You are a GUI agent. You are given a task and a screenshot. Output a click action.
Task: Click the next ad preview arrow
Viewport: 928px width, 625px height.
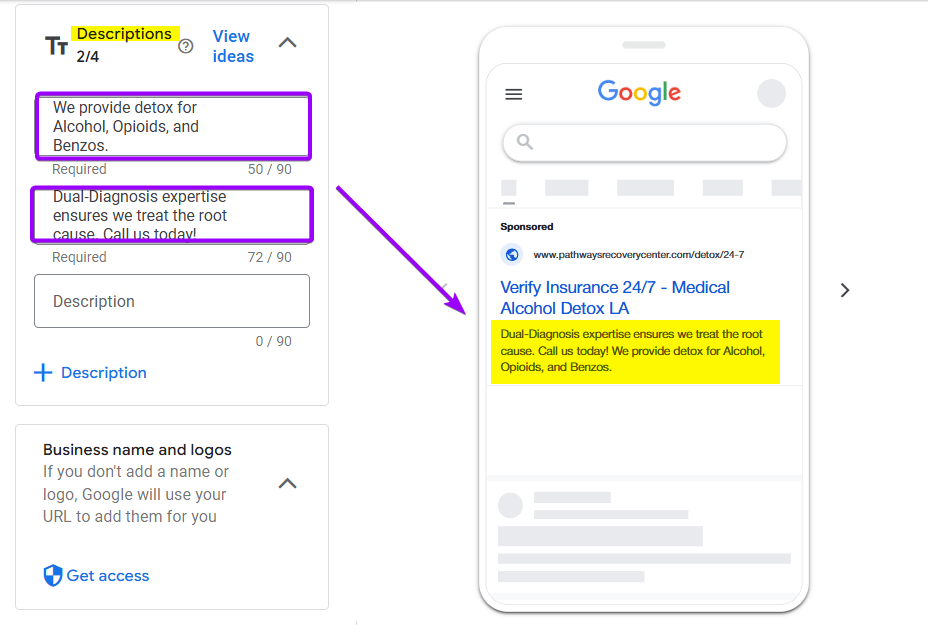[x=845, y=290]
